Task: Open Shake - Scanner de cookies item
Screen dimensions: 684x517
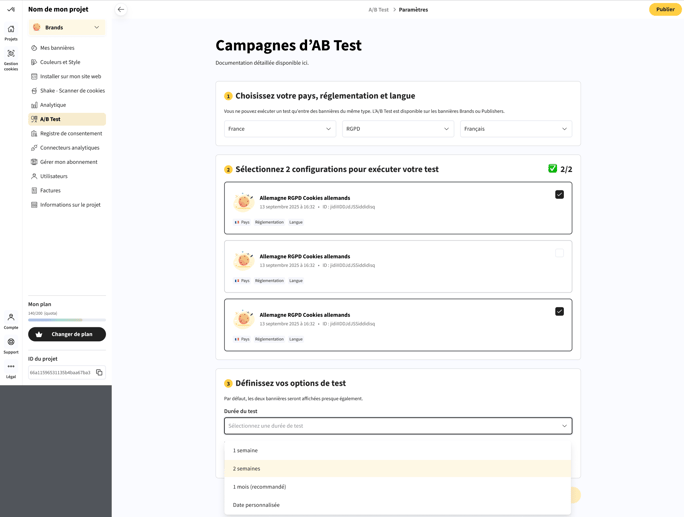Action: tap(67, 91)
